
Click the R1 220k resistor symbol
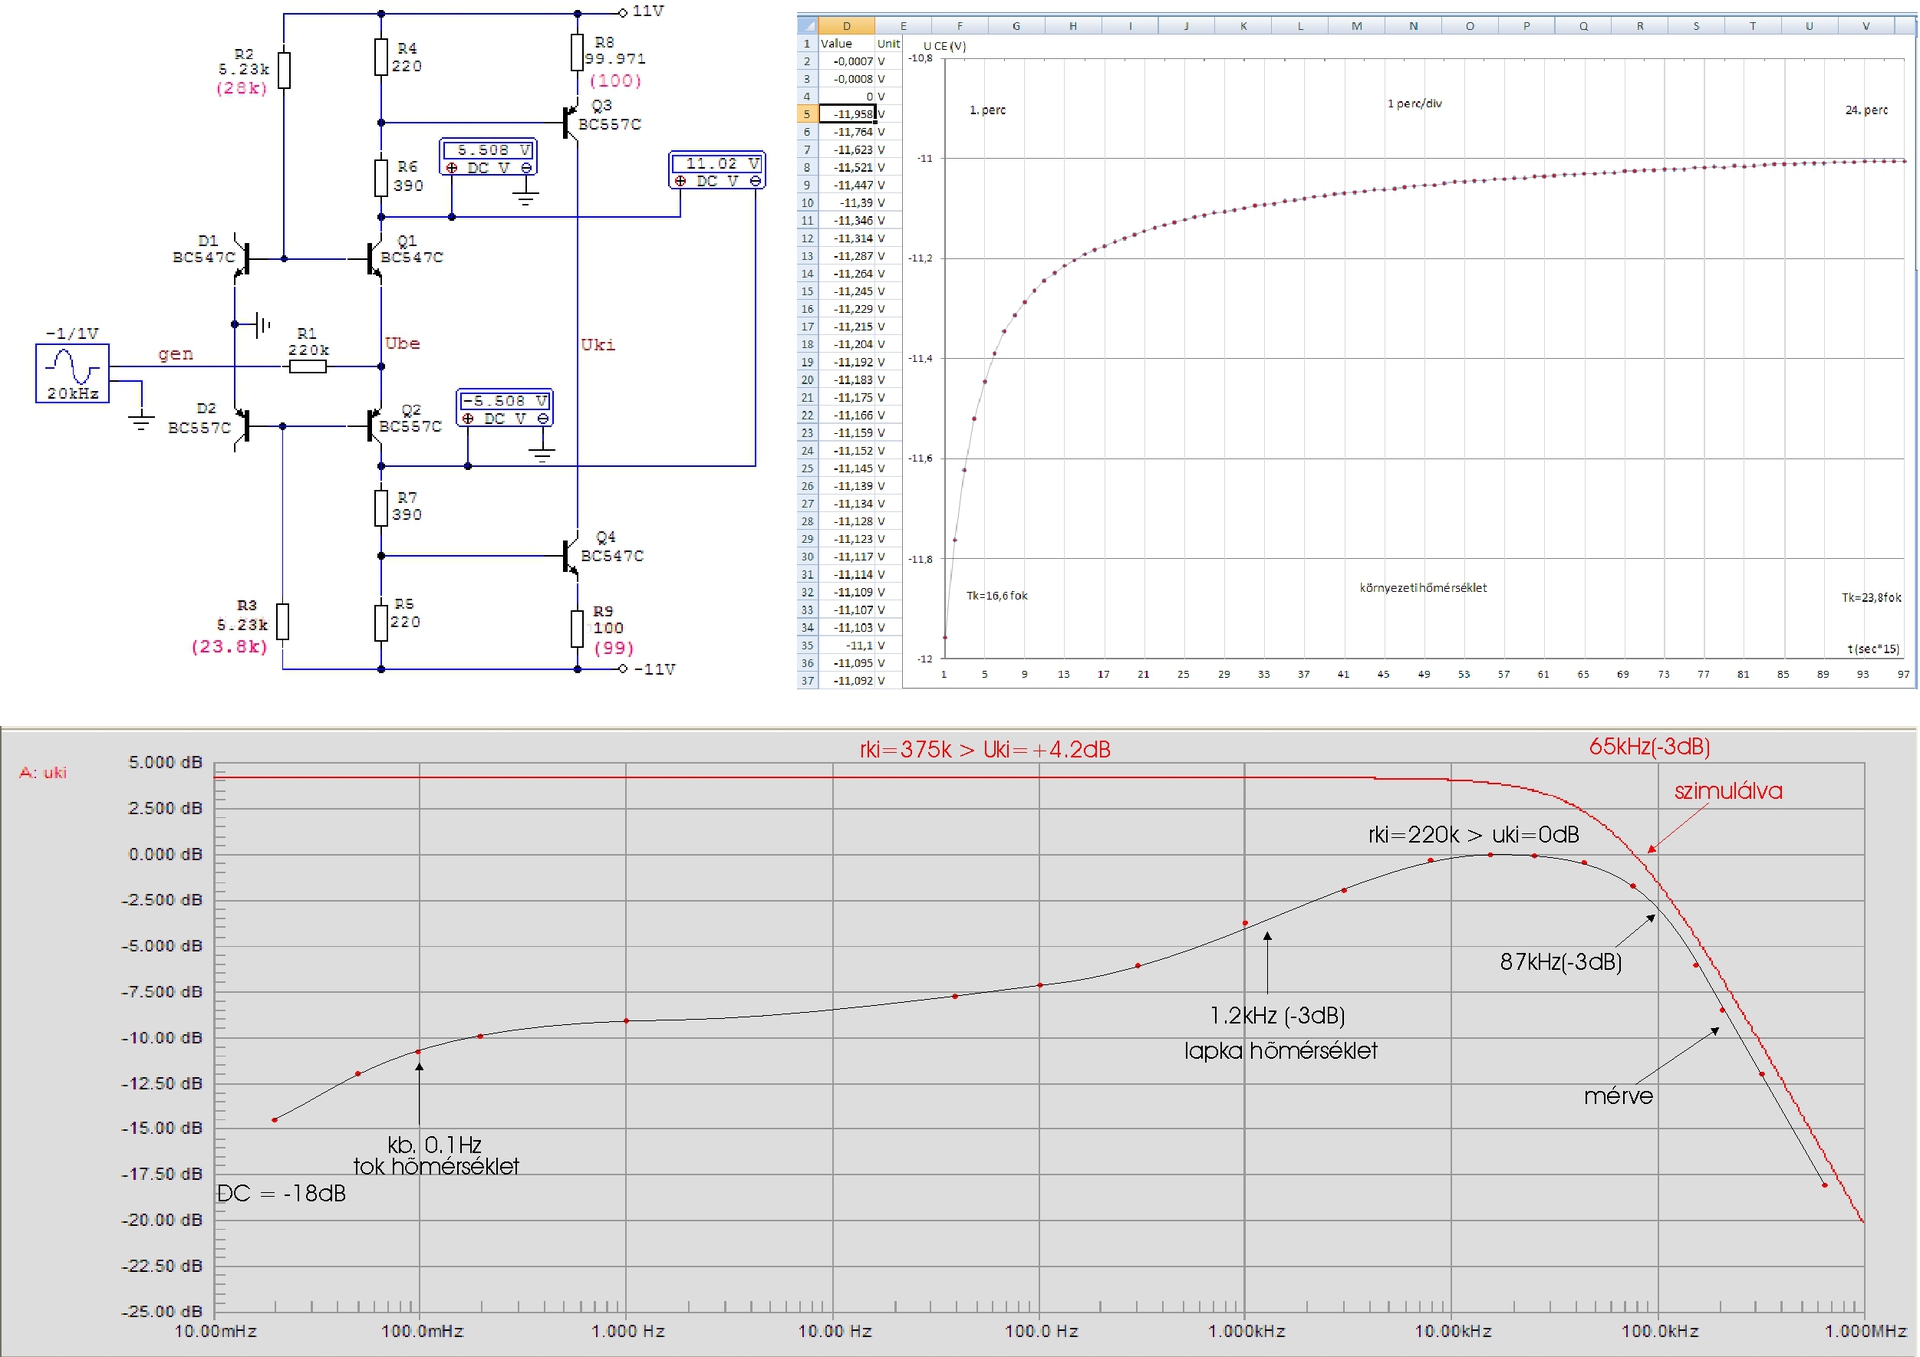click(307, 367)
